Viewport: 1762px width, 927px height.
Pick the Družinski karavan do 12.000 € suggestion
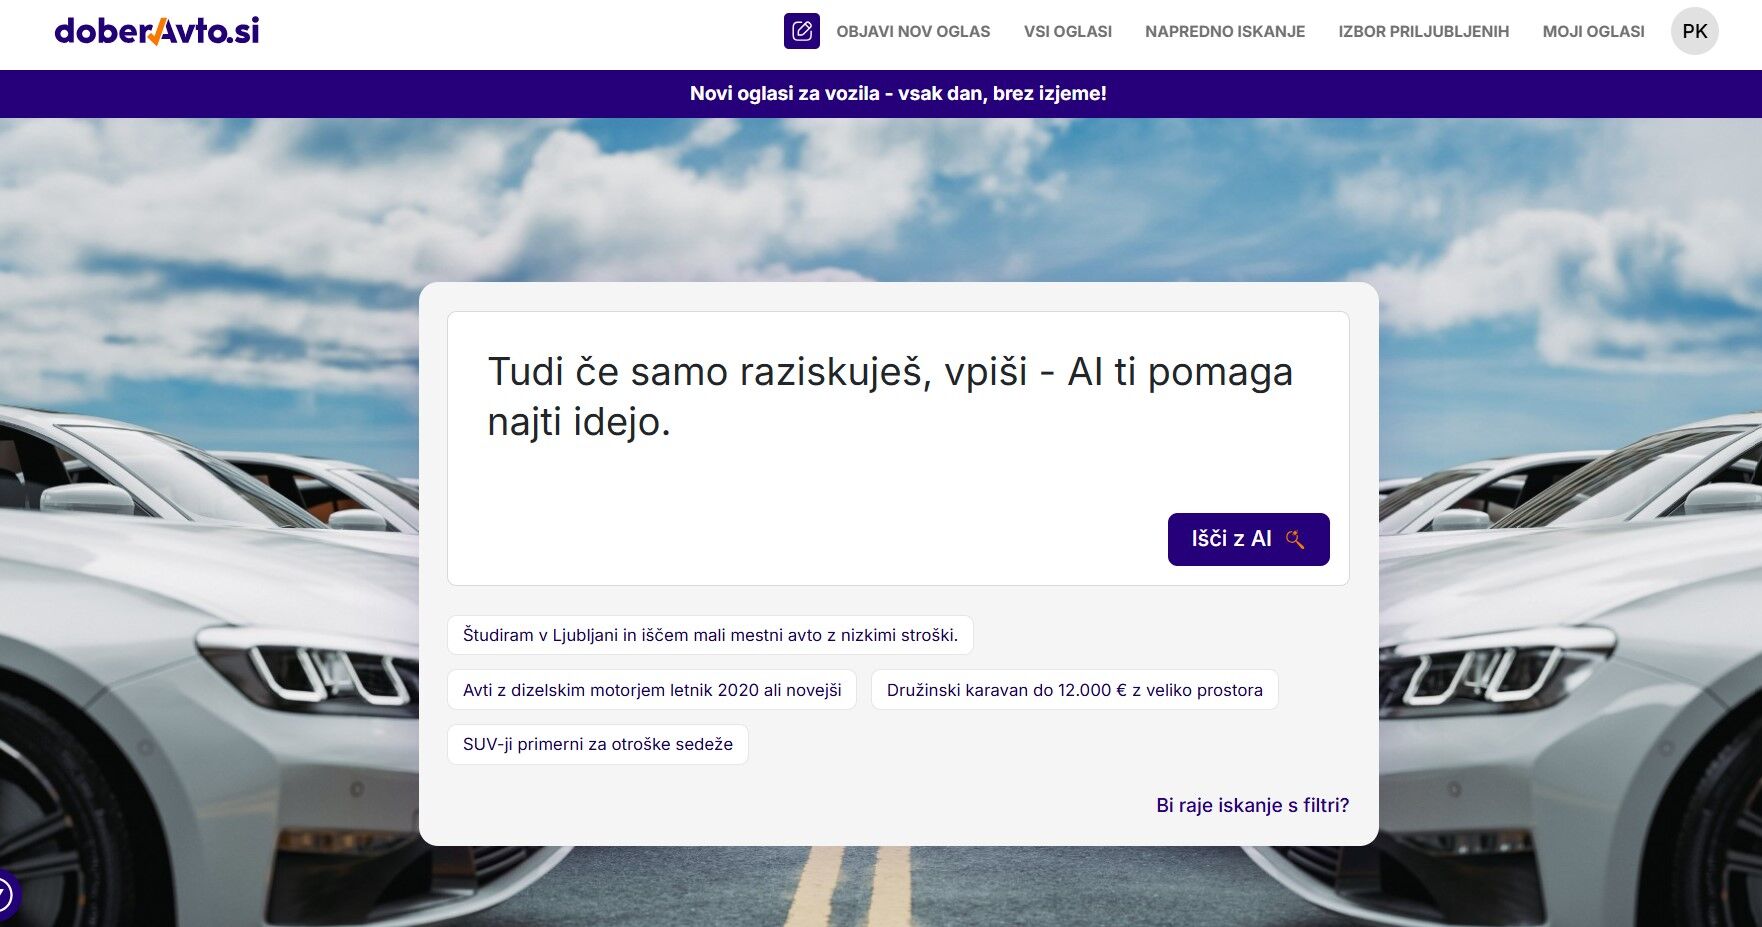(1074, 690)
